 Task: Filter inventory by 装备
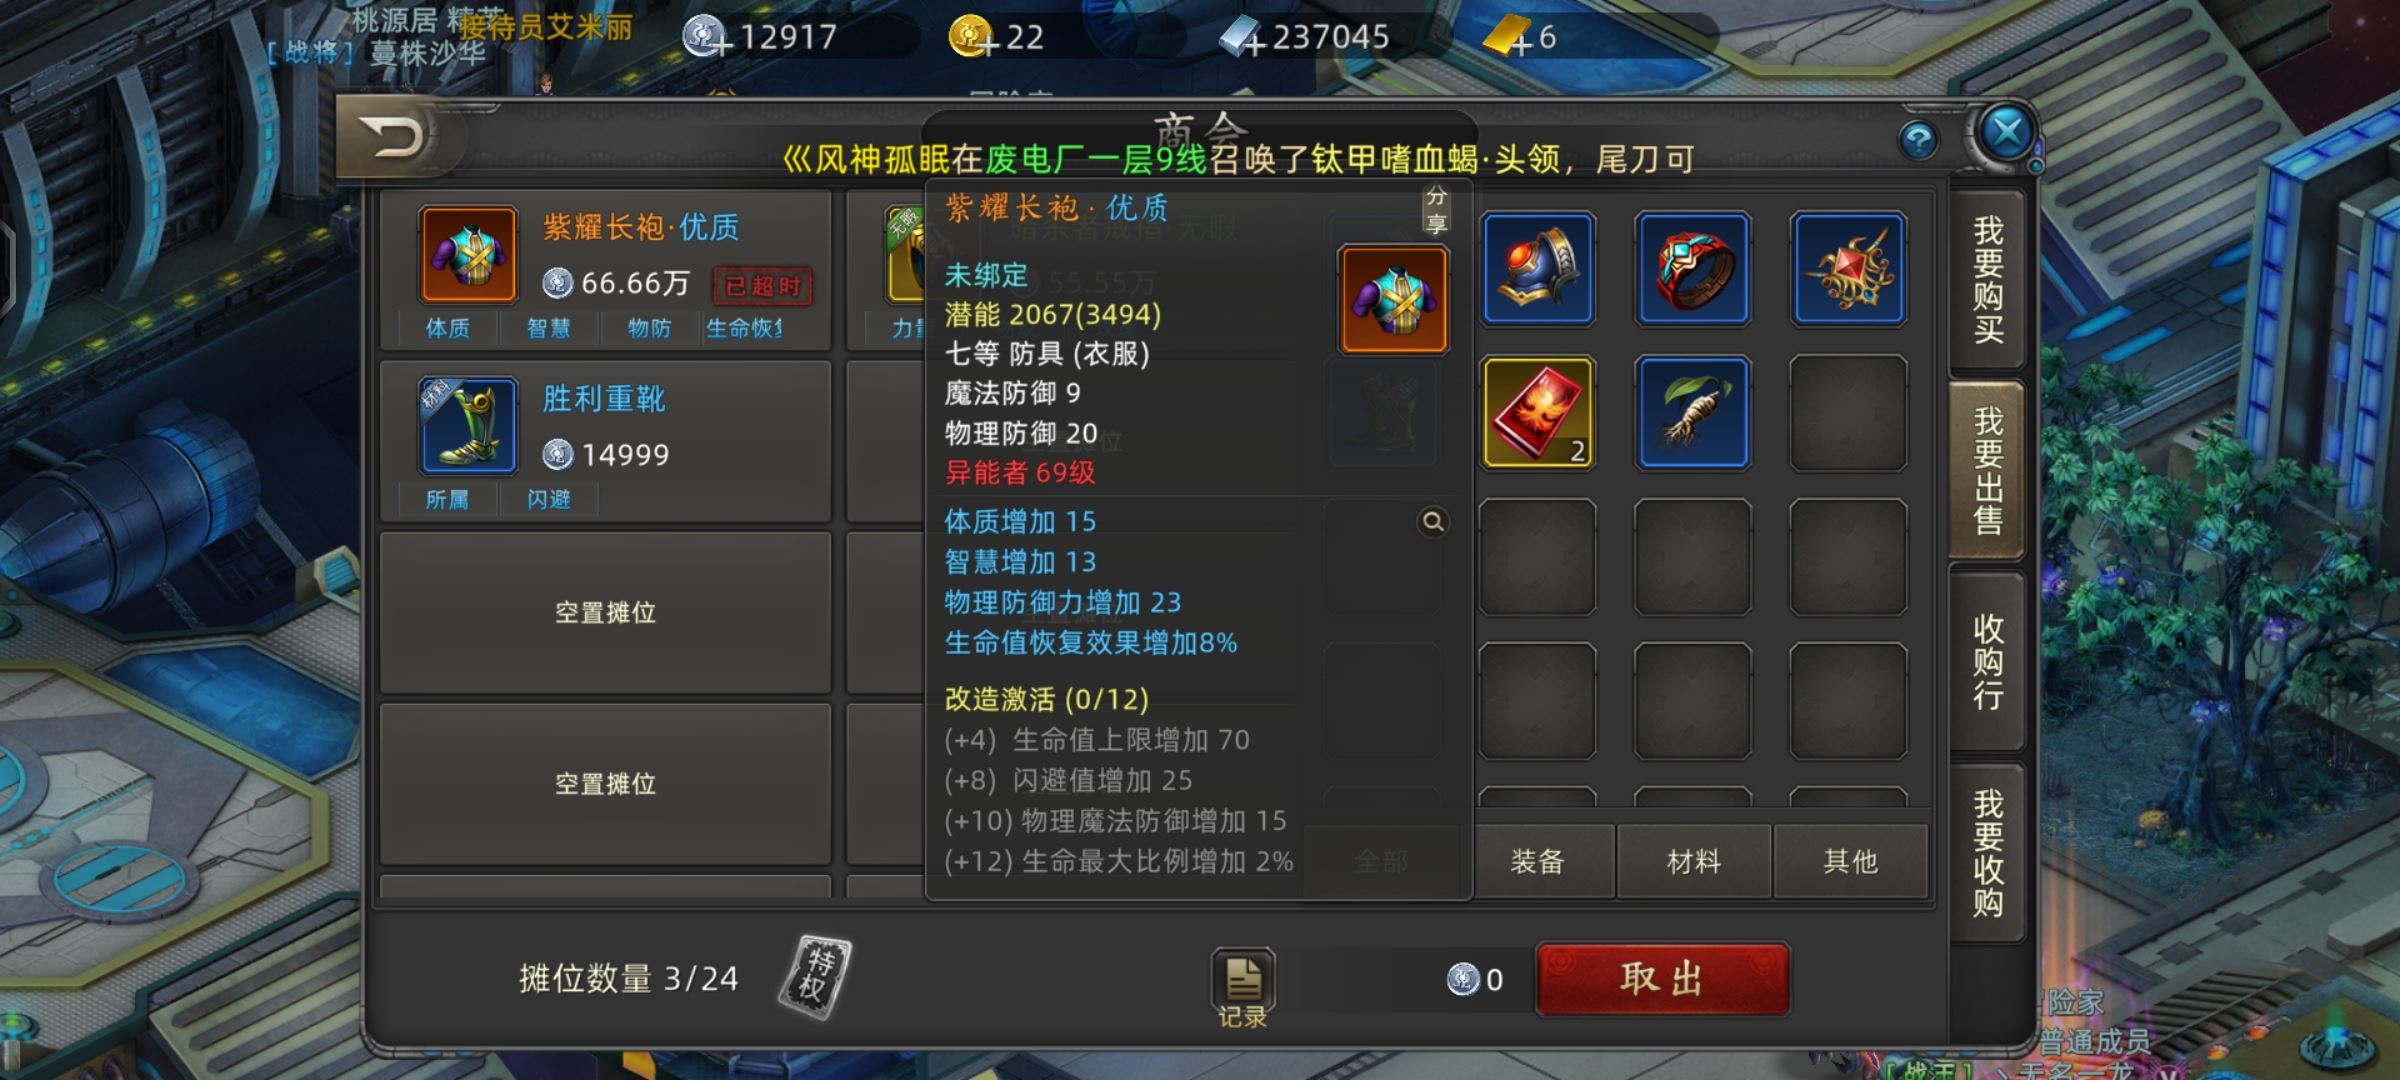click(1538, 861)
